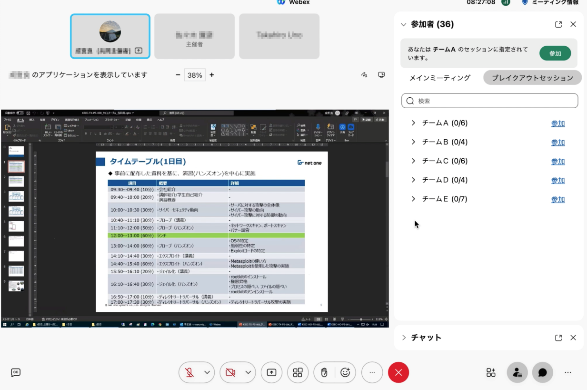Image resolution: width=587 pixels, height=390 pixels.
Task: Click the green 参加 button for チームA session
Action: pos(555,54)
